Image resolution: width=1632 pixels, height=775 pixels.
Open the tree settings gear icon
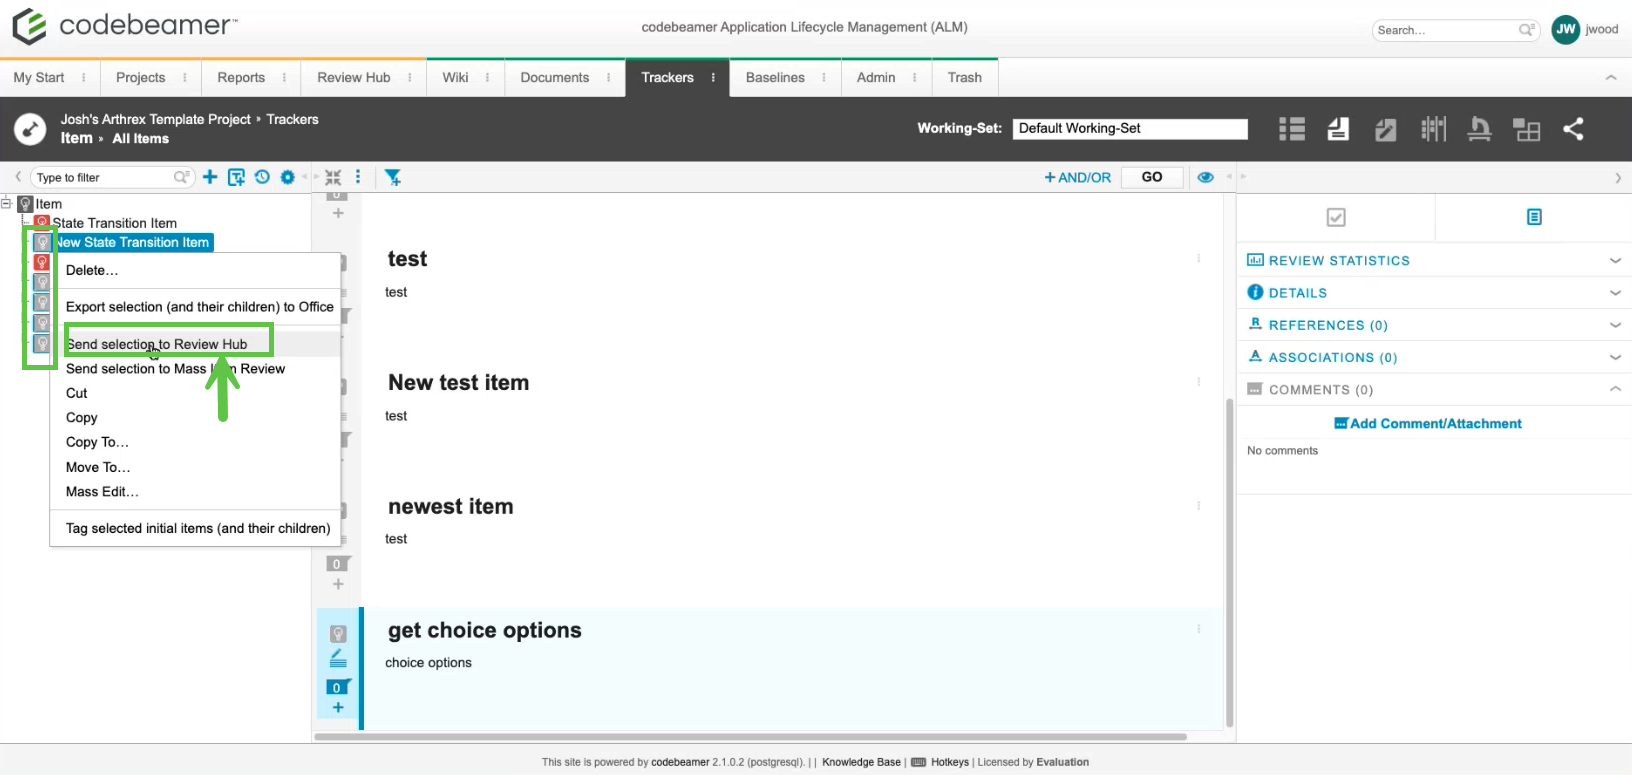click(x=288, y=177)
